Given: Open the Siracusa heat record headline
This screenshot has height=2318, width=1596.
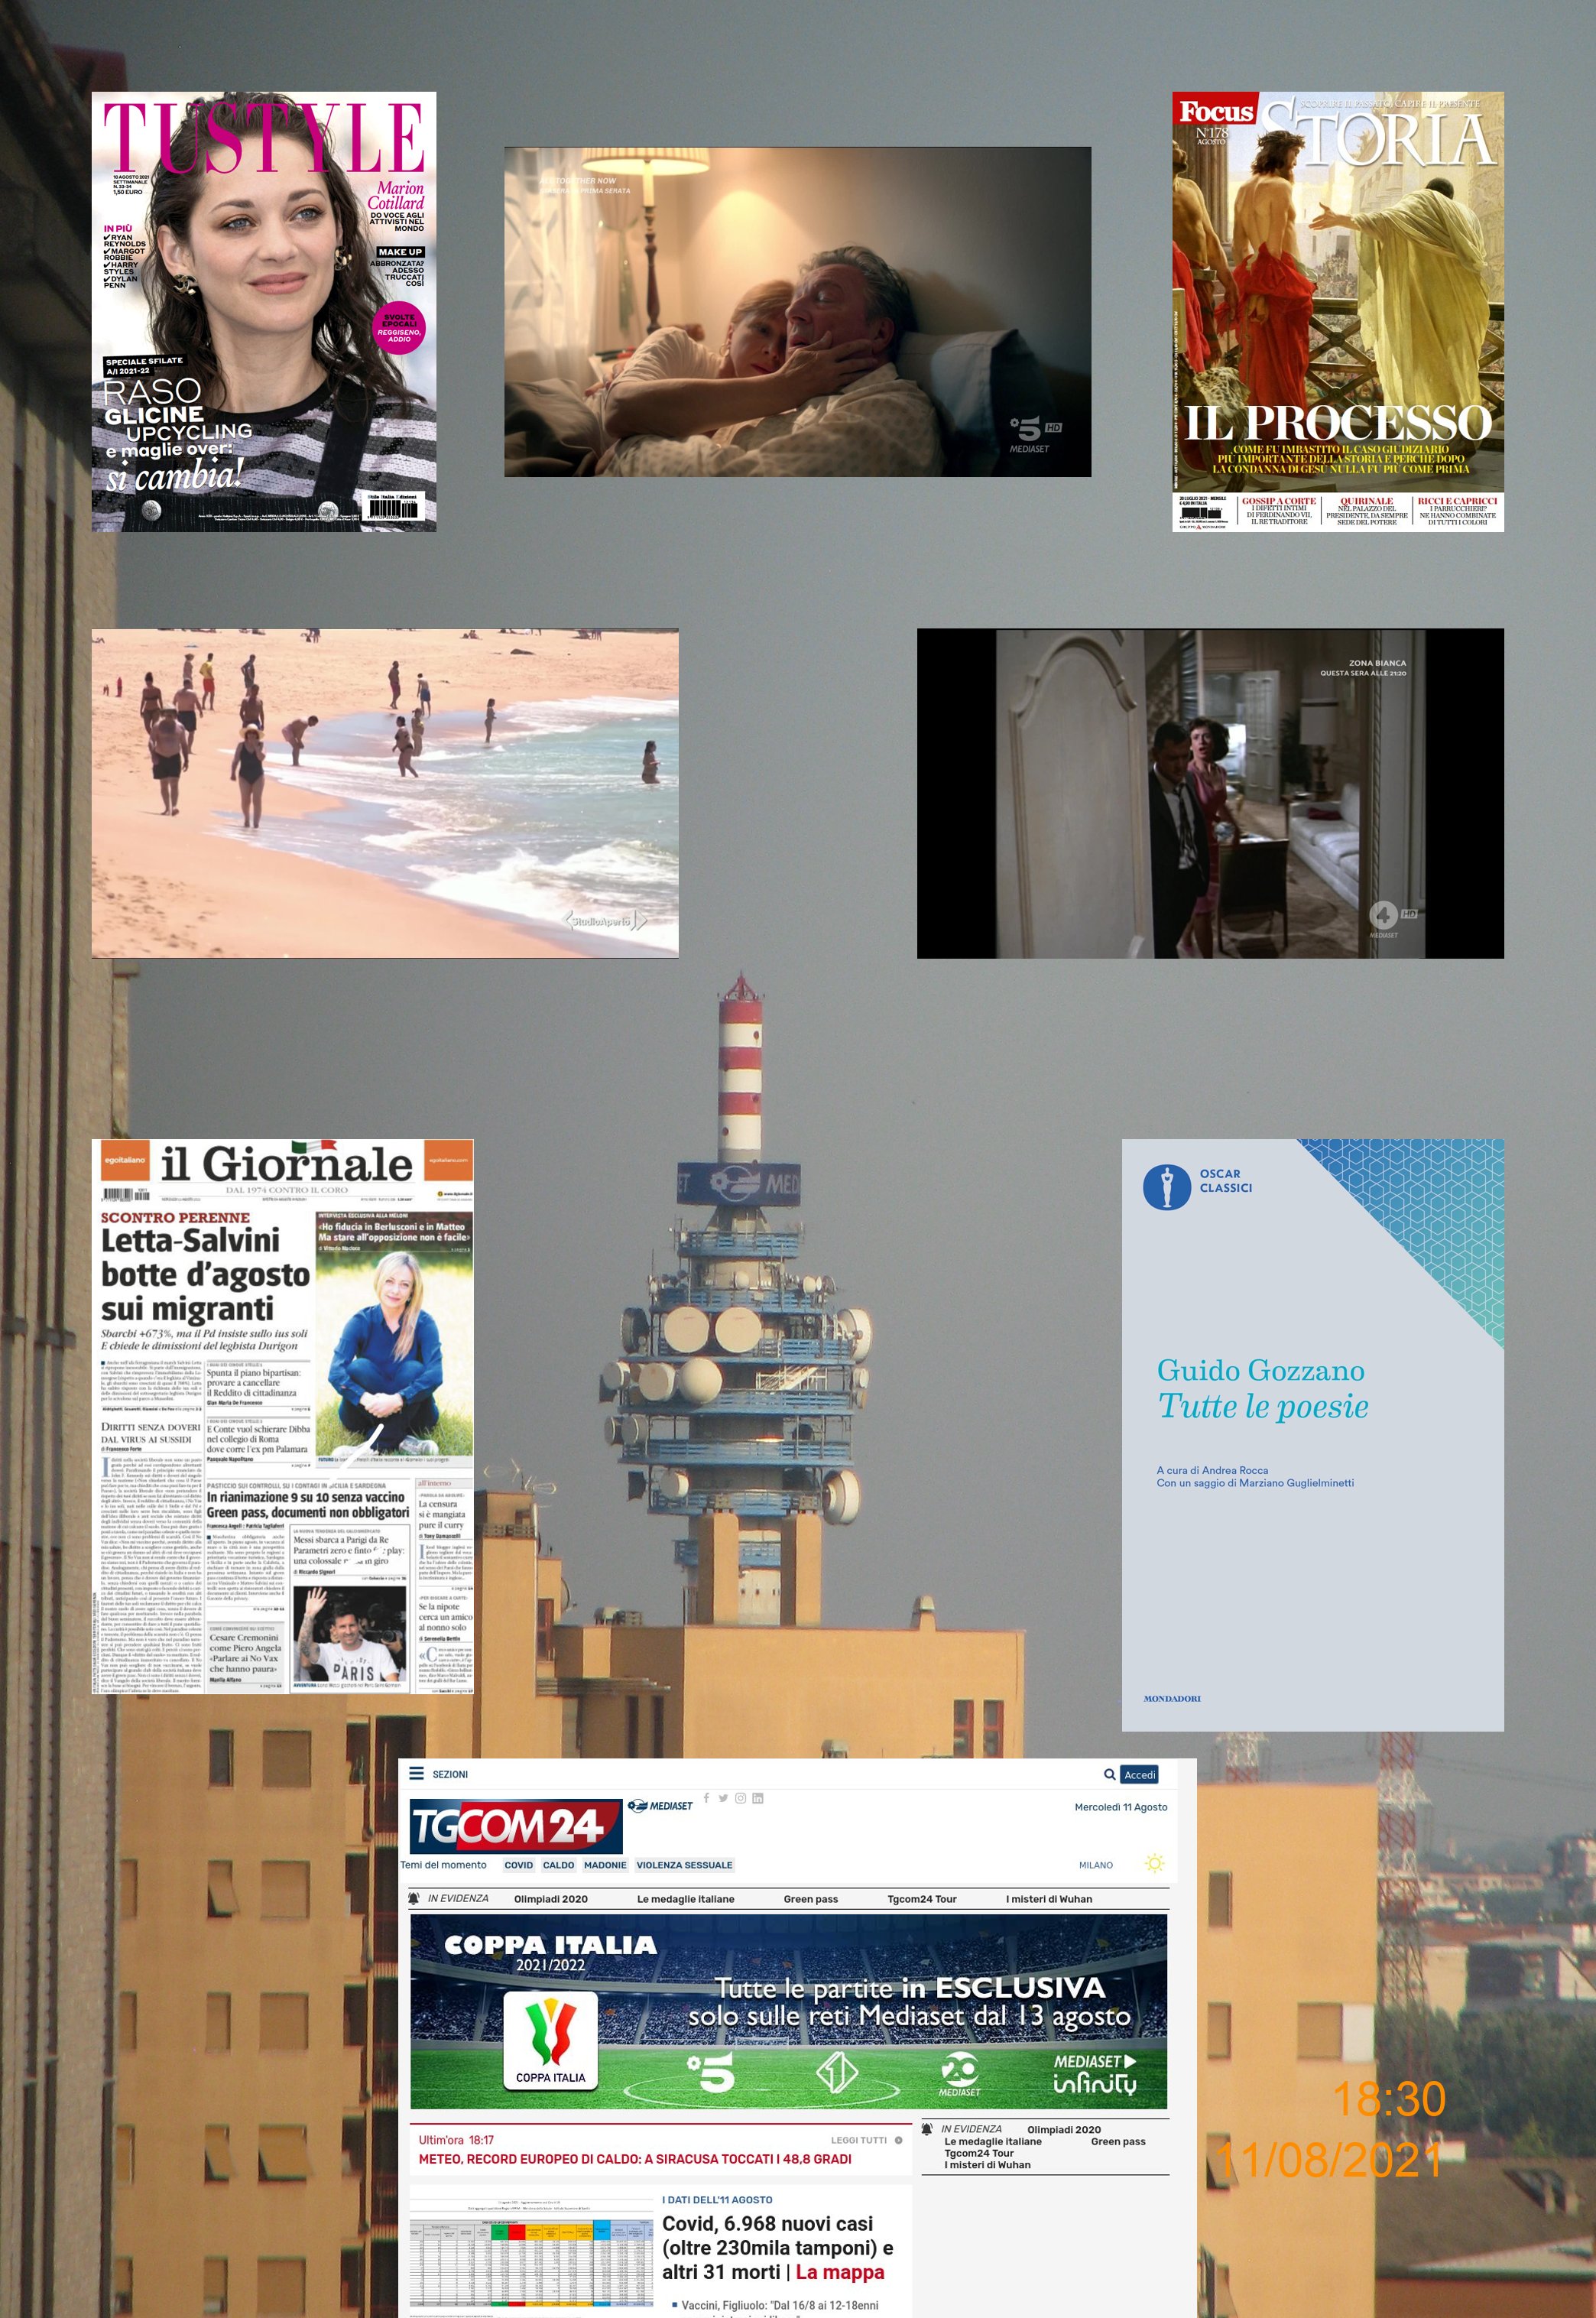Looking at the screenshot, I should coord(635,2159).
